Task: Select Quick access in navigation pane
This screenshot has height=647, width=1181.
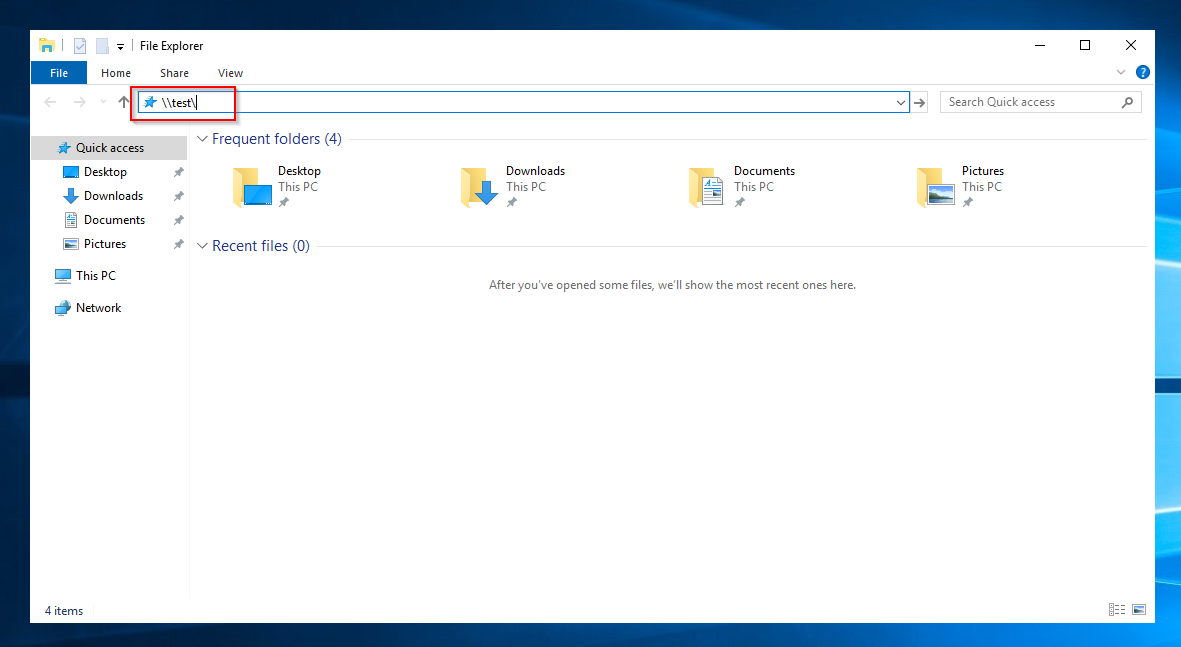Action: (x=109, y=148)
